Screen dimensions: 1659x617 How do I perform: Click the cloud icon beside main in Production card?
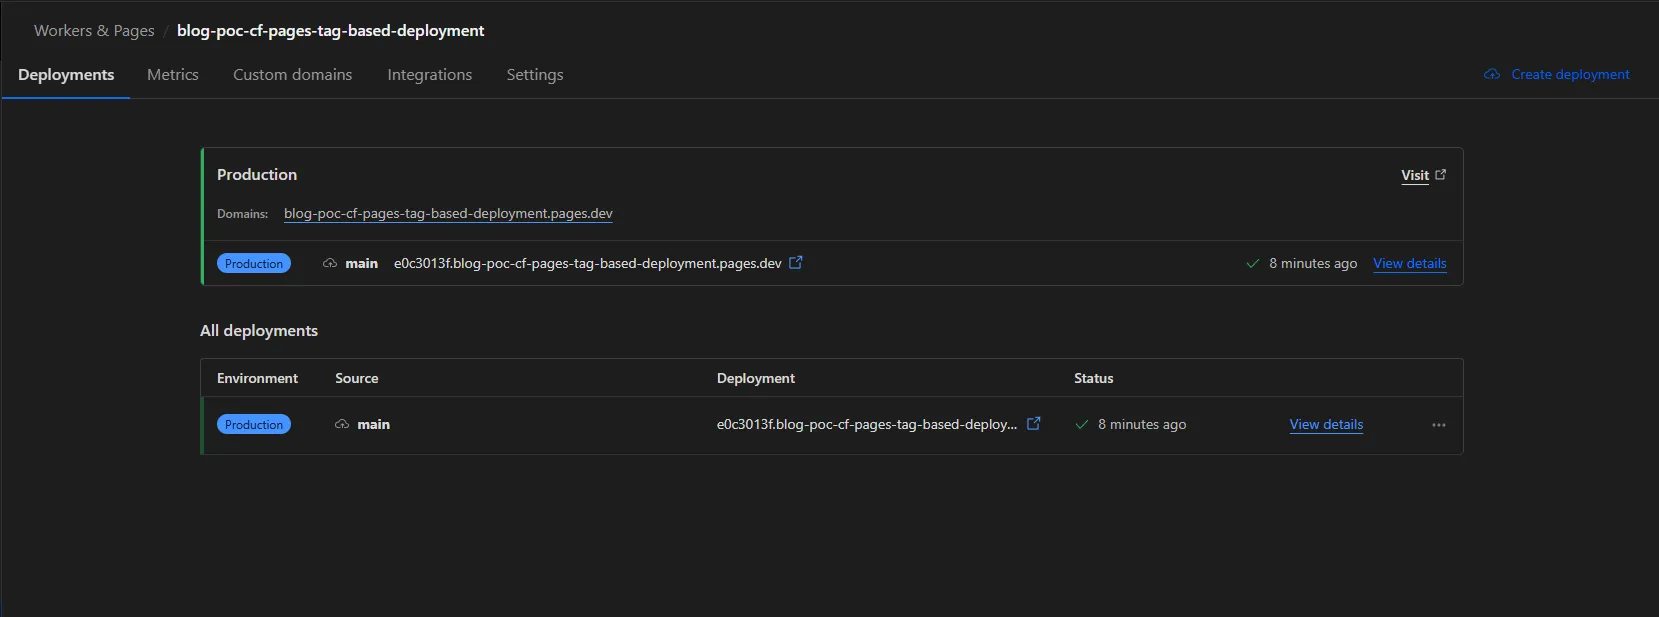pyautogui.click(x=330, y=264)
